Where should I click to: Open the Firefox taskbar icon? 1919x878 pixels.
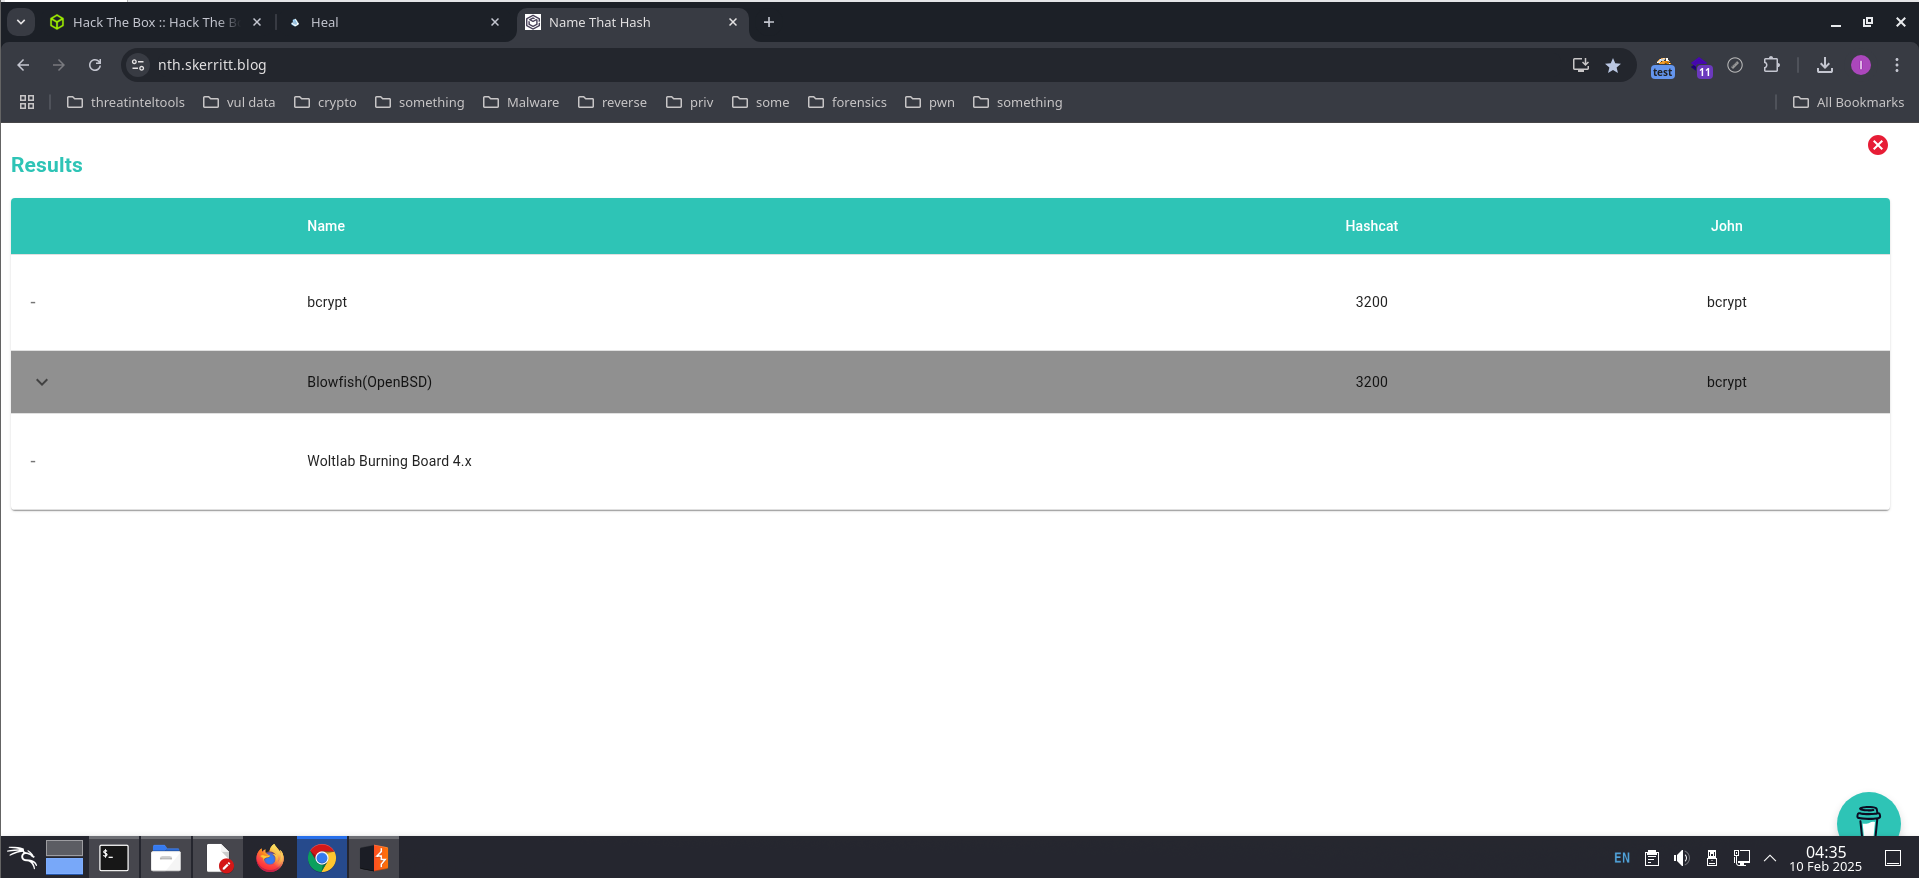[270, 858]
